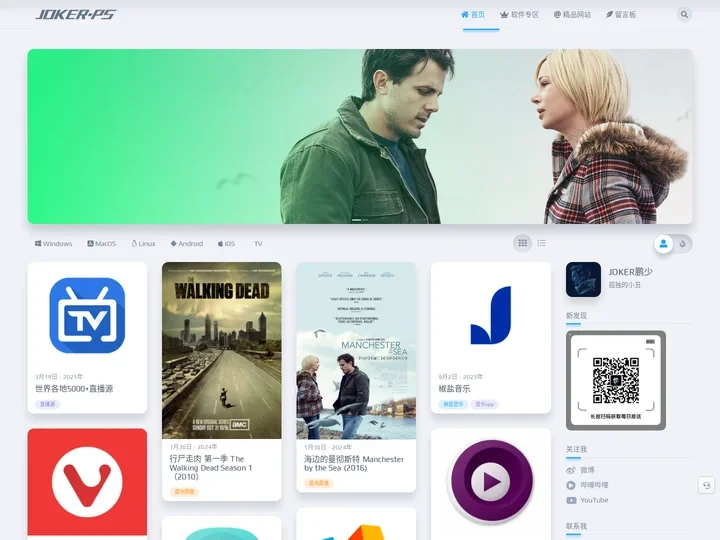720x540 pixels.
Task: Filter by the iOS category
Action: [226, 243]
